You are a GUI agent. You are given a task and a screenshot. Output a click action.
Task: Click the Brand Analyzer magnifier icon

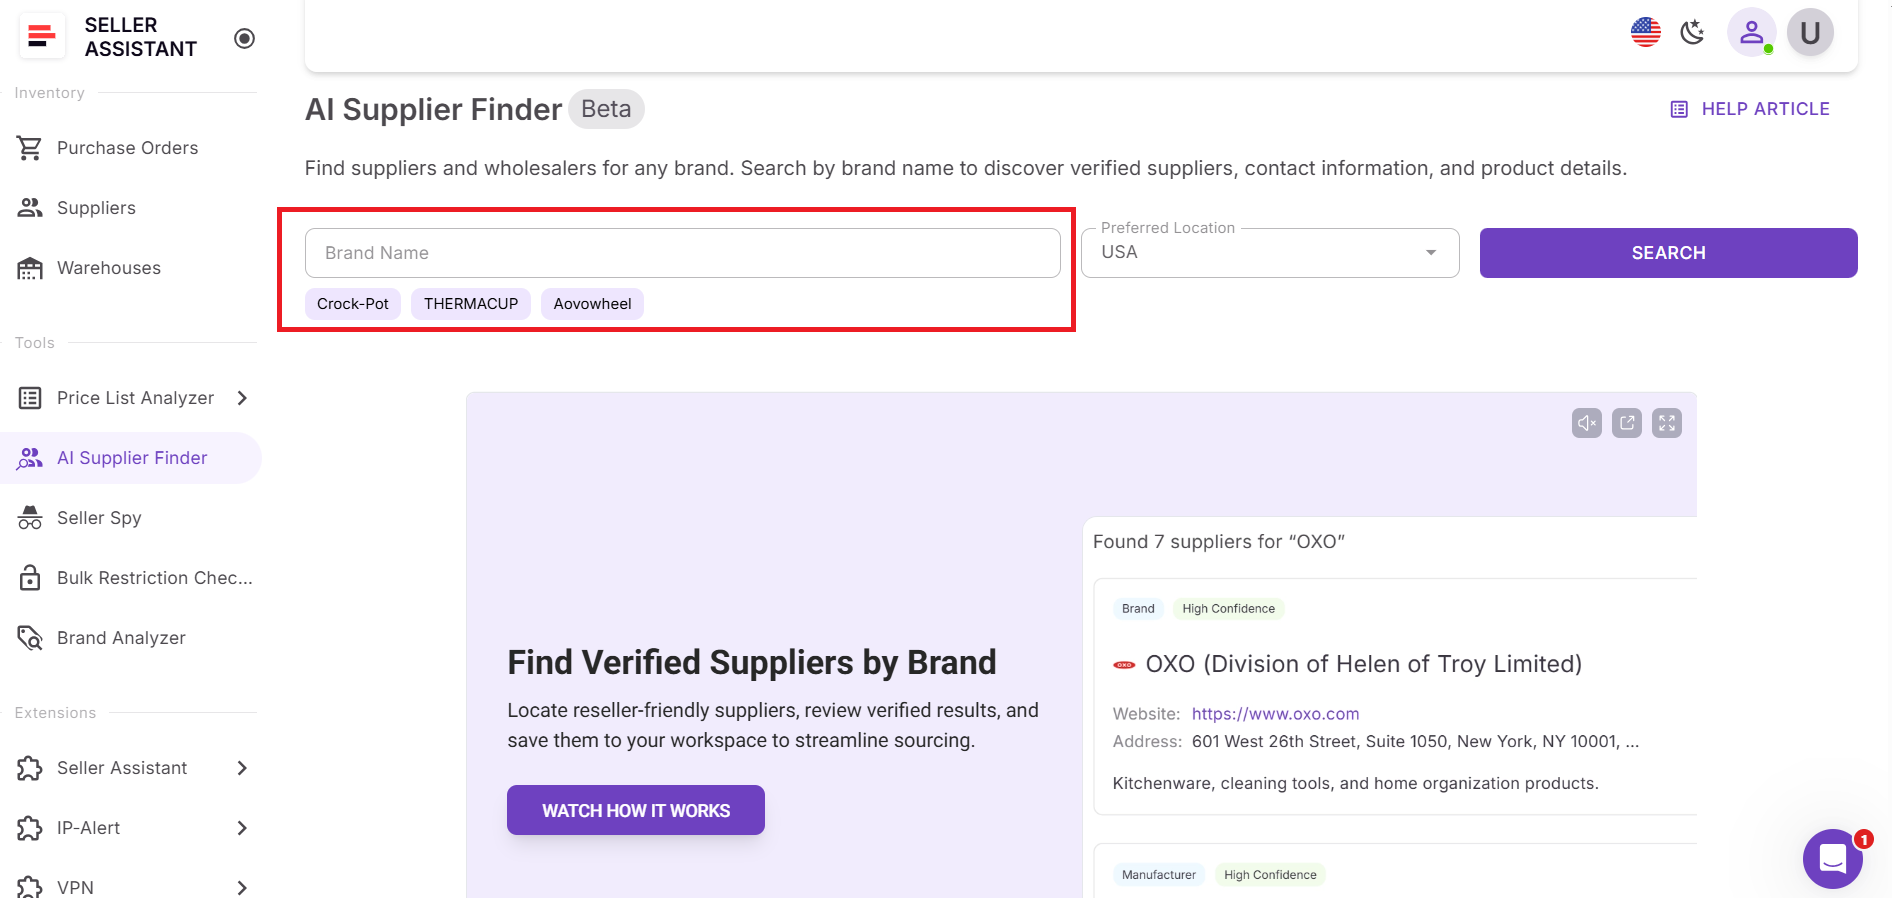30,637
